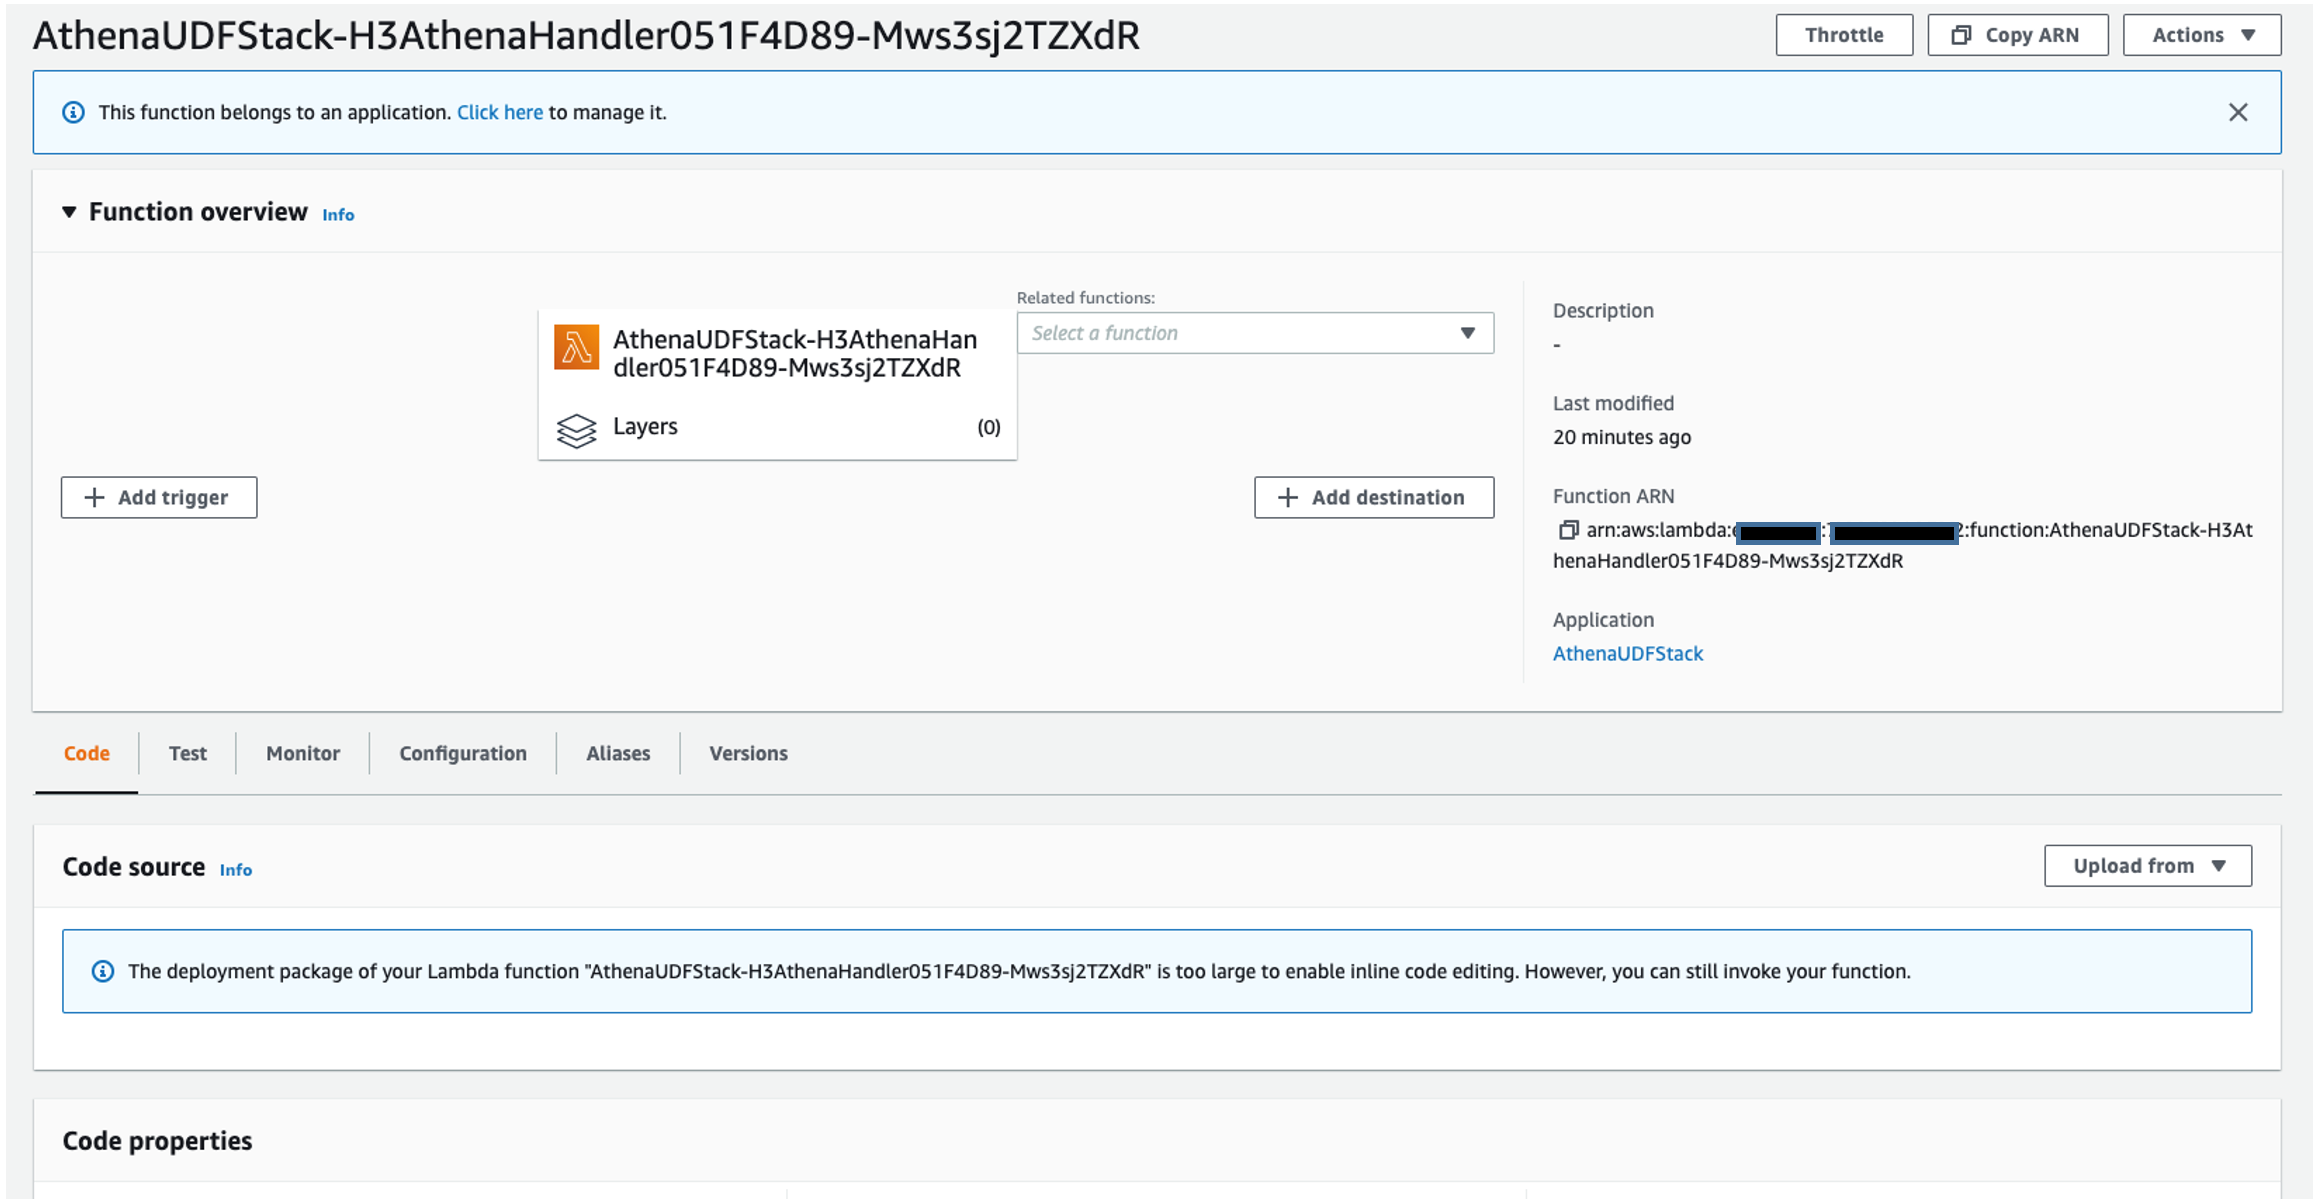Click the Layers stack icon

(x=576, y=430)
